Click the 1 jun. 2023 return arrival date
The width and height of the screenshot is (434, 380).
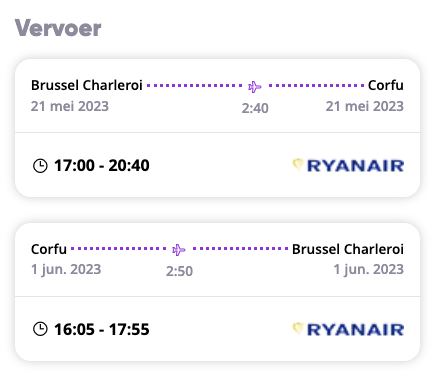369,269
